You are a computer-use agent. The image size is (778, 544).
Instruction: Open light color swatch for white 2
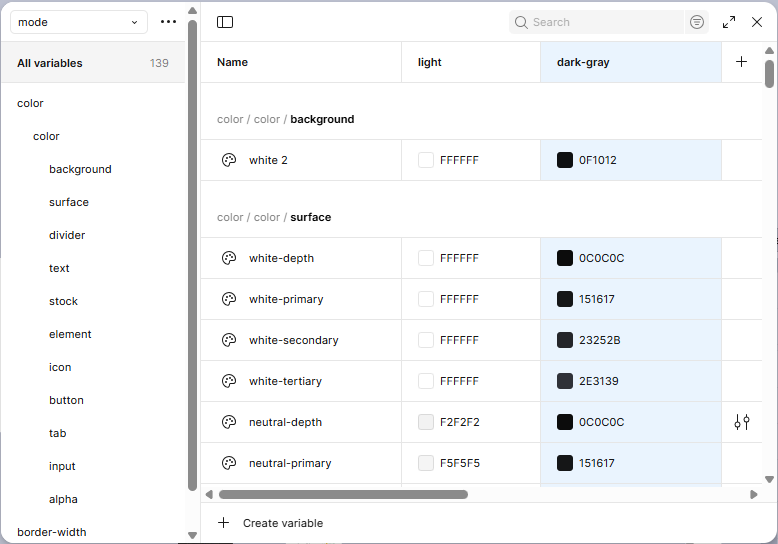click(426, 160)
